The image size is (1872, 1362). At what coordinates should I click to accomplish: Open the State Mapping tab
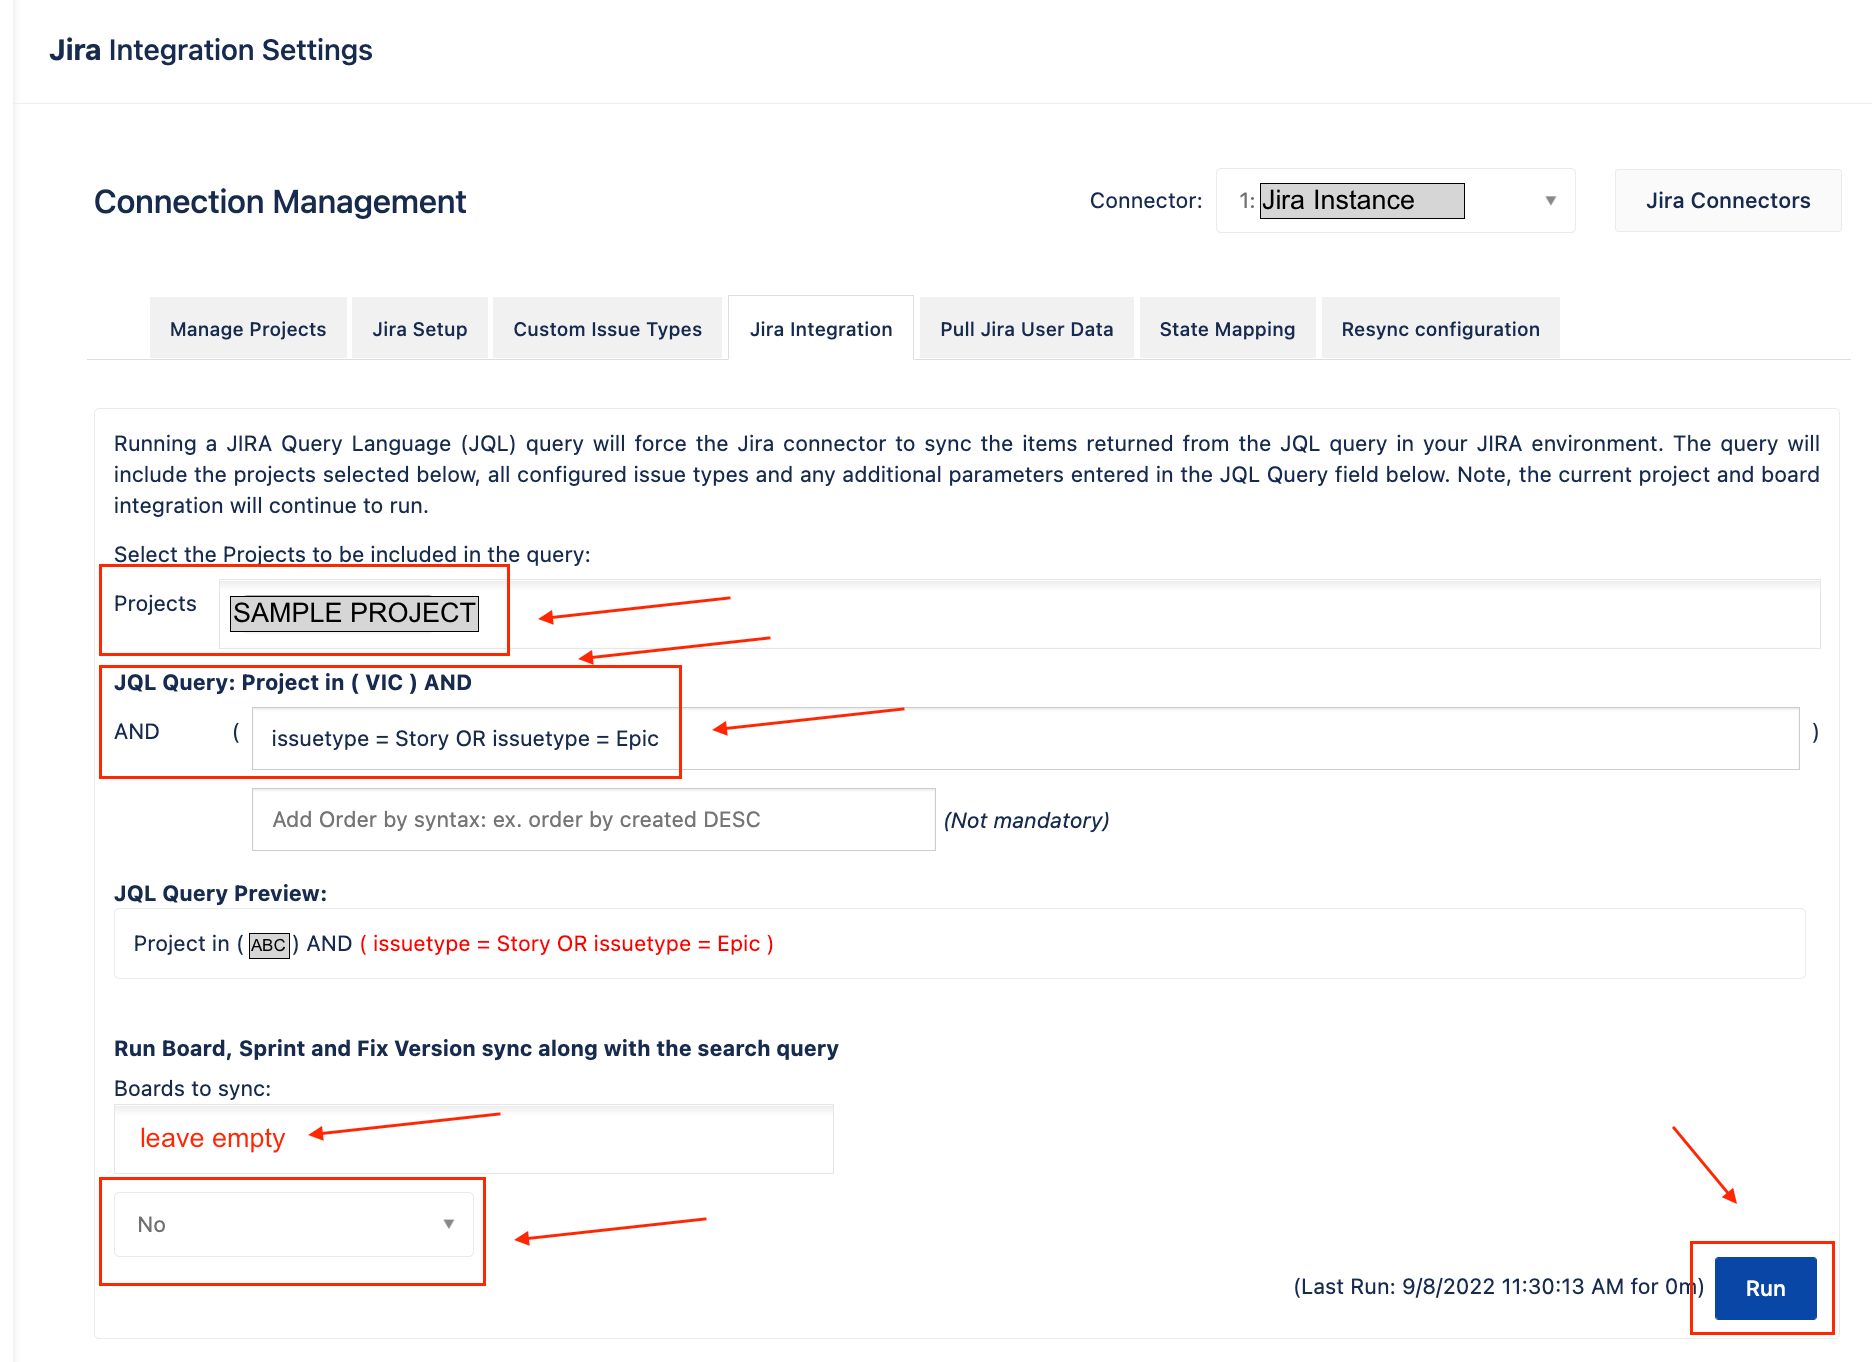[1227, 329]
